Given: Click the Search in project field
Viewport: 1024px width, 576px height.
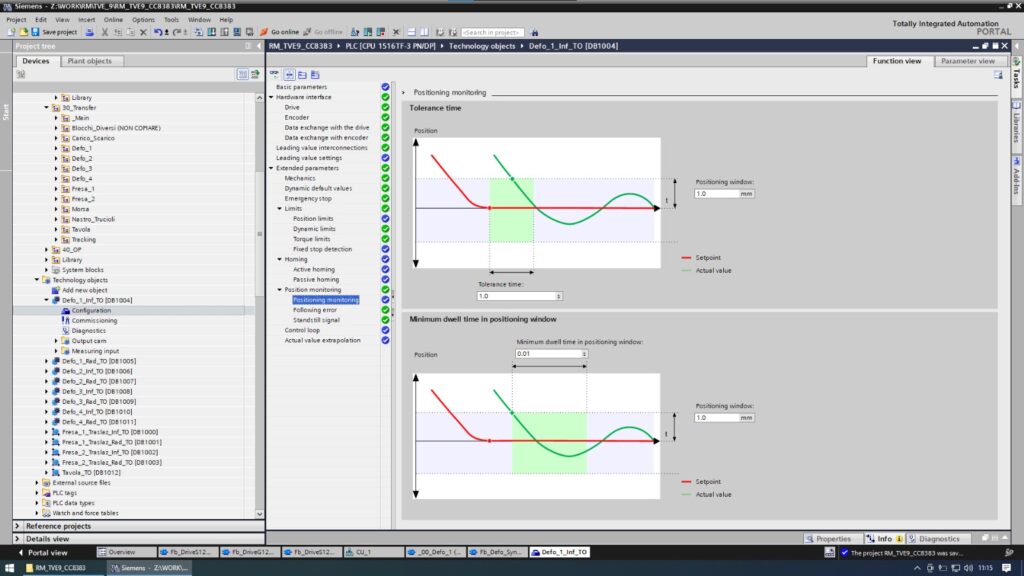Looking at the screenshot, I should [492, 32].
